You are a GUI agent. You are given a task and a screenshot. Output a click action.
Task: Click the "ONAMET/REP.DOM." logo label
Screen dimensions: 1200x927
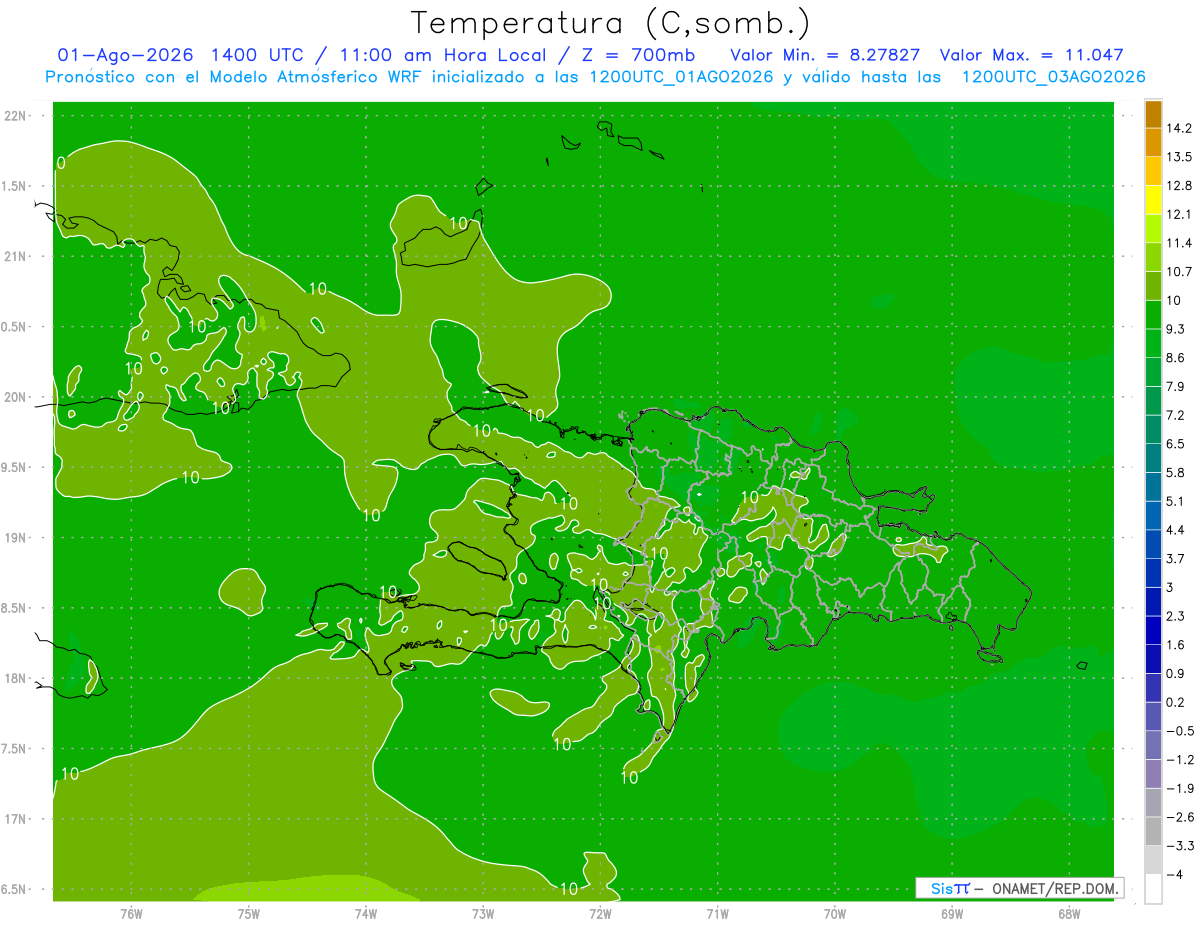click(x=1057, y=888)
